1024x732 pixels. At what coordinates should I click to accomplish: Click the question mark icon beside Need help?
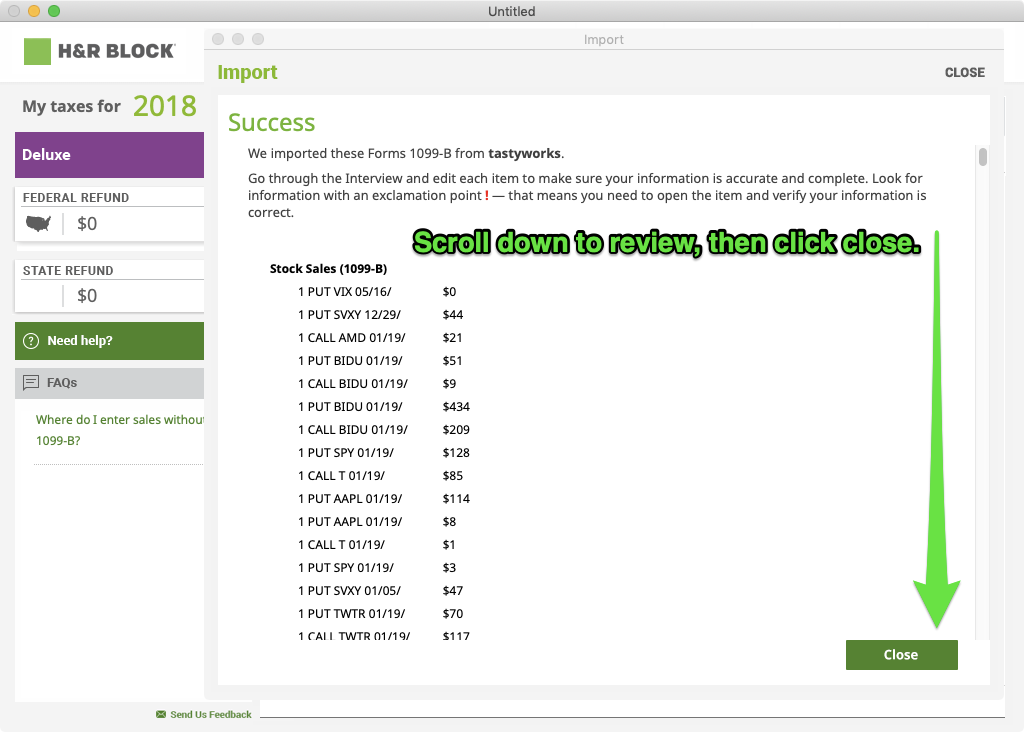(x=31, y=341)
